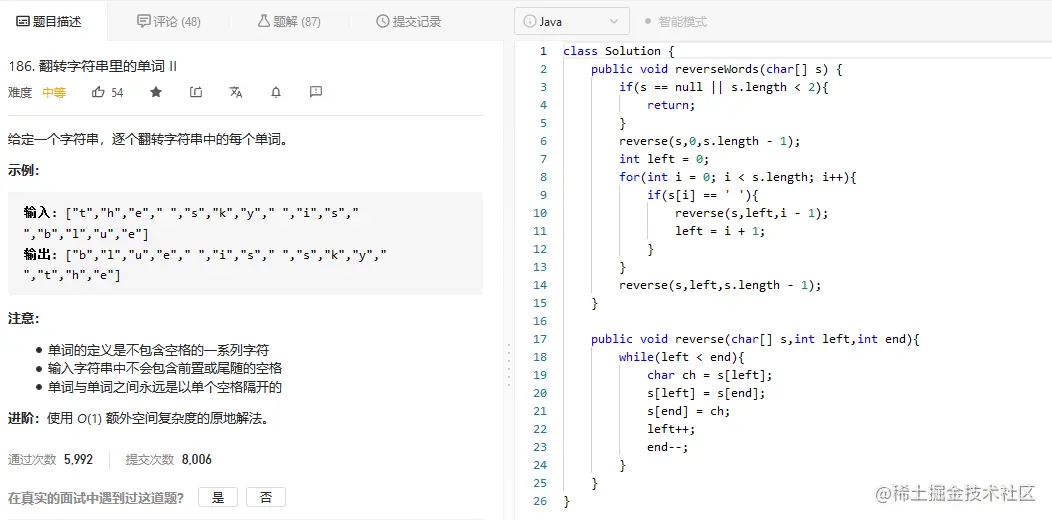Click the 通过次数 5,992 value
1052x520 pixels.
tap(78, 460)
